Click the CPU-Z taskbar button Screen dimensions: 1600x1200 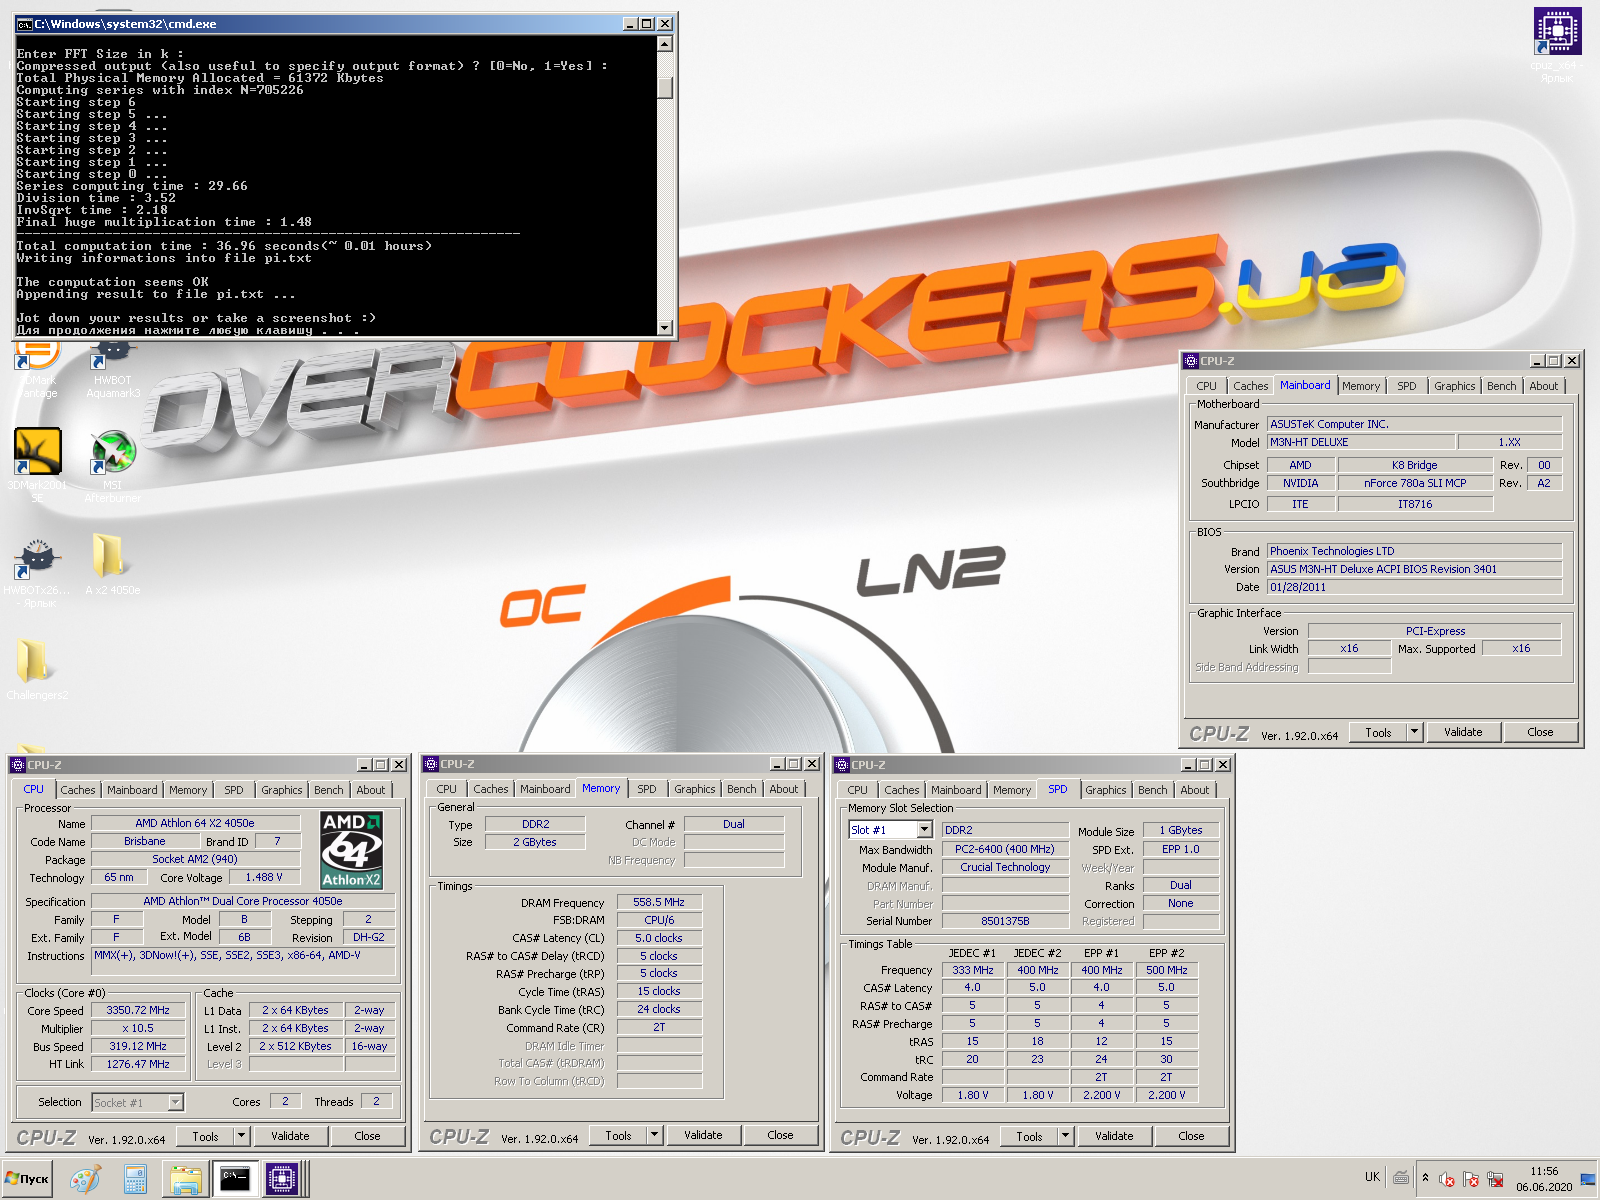point(283,1180)
